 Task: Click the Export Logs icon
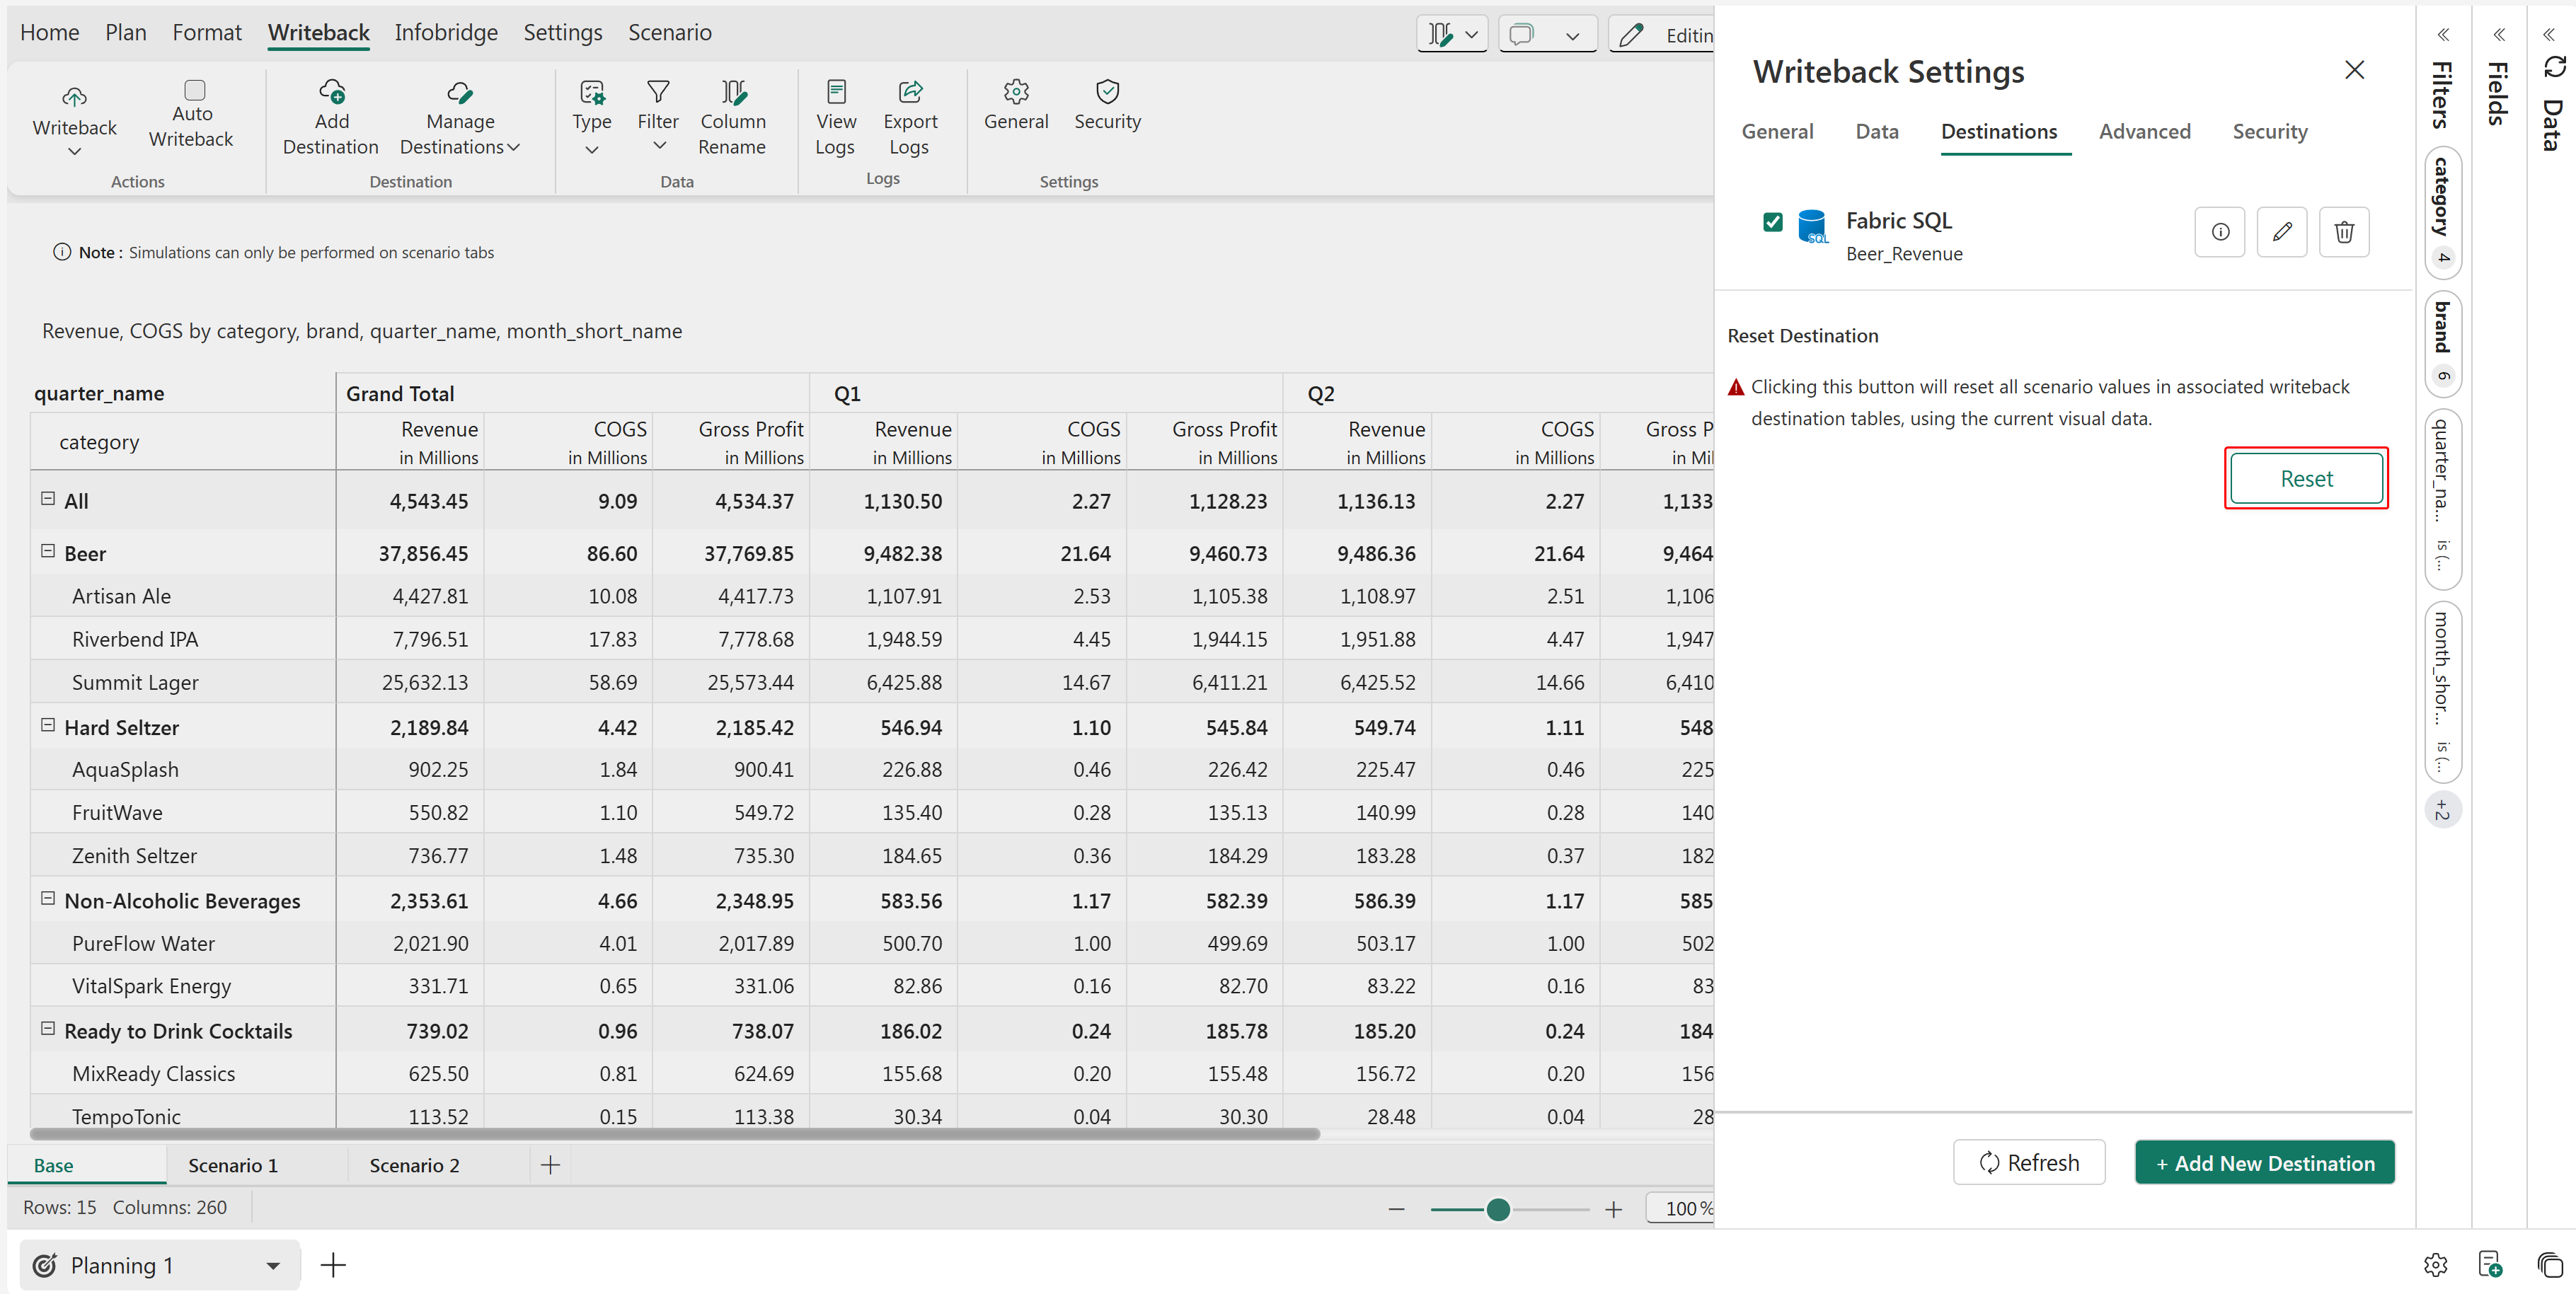[909, 93]
